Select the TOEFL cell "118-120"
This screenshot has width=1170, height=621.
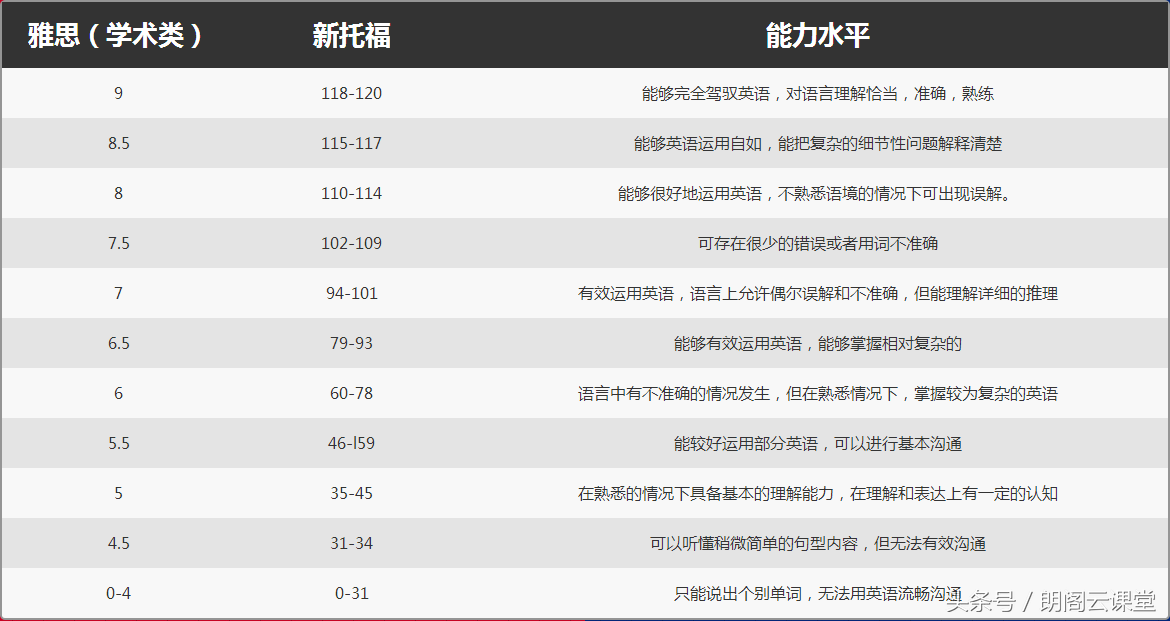(351, 93)
